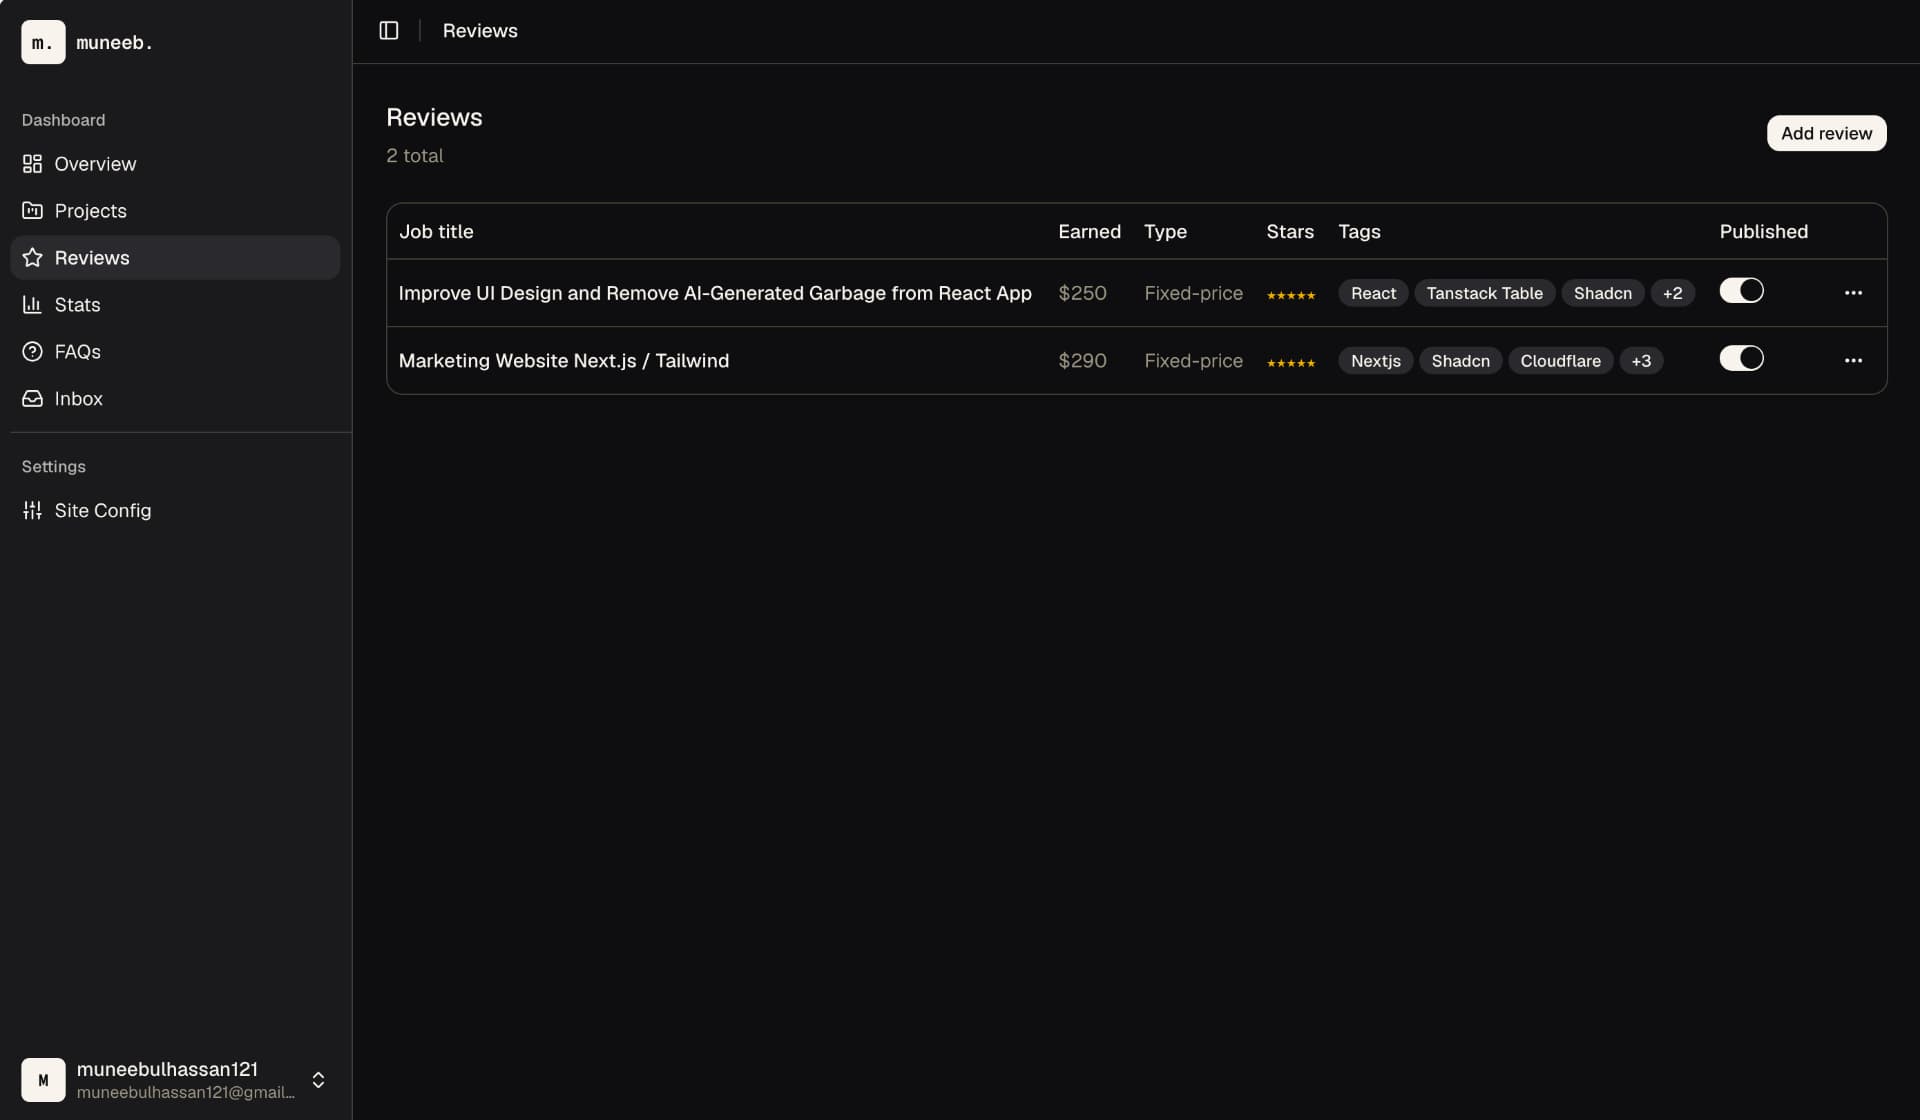
Task: Open Site Config settings
Action: click(x=175, y=511)
